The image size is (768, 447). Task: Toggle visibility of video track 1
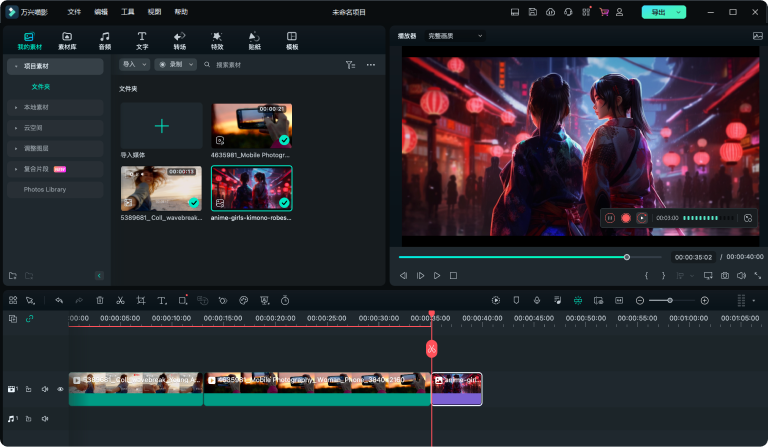[x=60, y=389]
